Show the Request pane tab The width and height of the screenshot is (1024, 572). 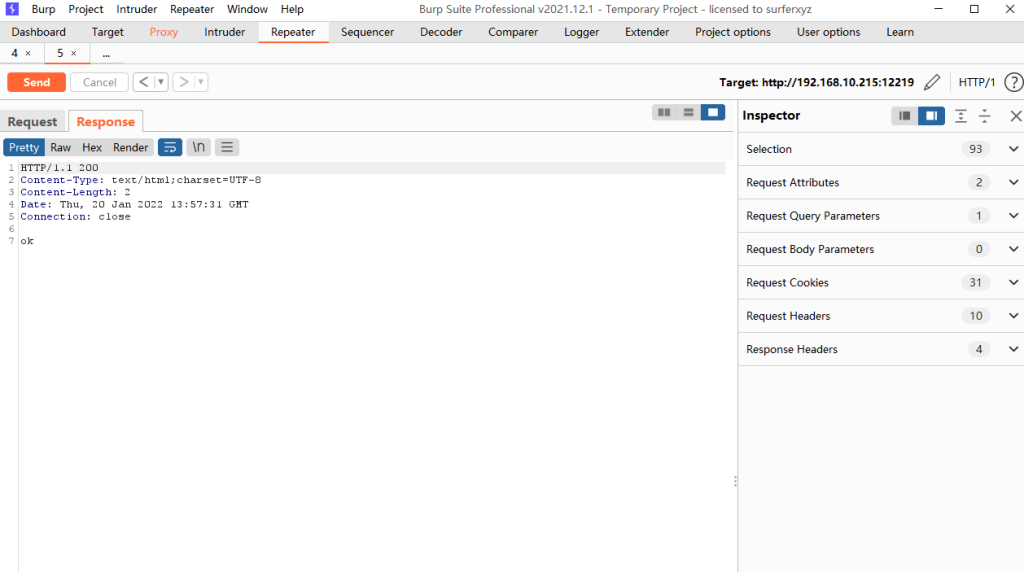click(x=32, y=121)
